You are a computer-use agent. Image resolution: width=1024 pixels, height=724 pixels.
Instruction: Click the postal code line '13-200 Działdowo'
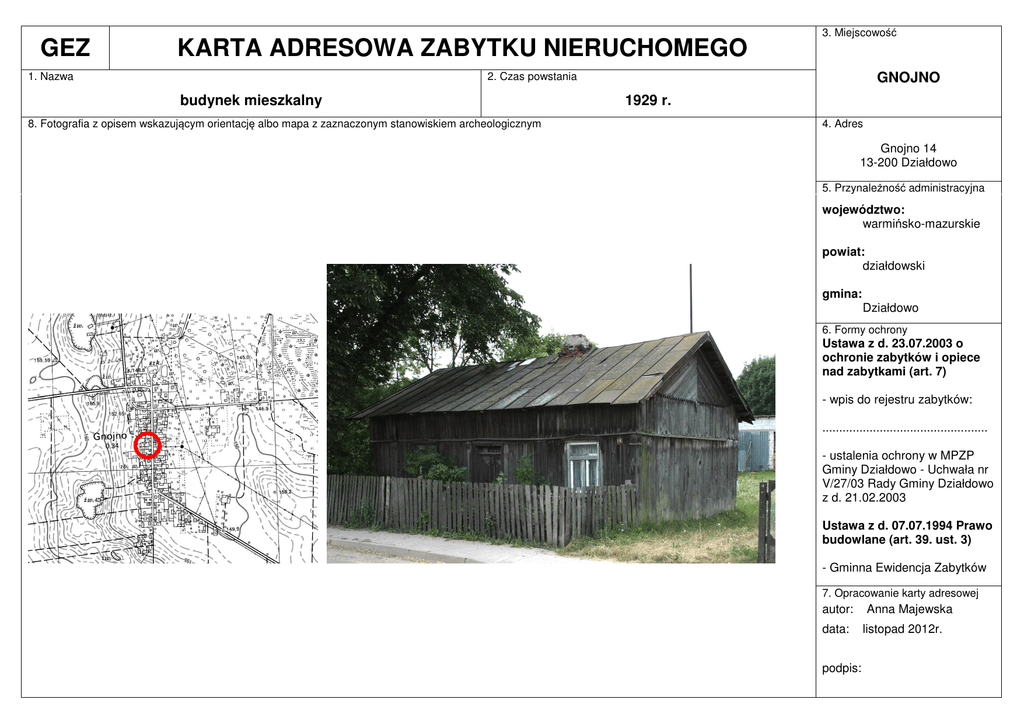[x=908, y=162]
